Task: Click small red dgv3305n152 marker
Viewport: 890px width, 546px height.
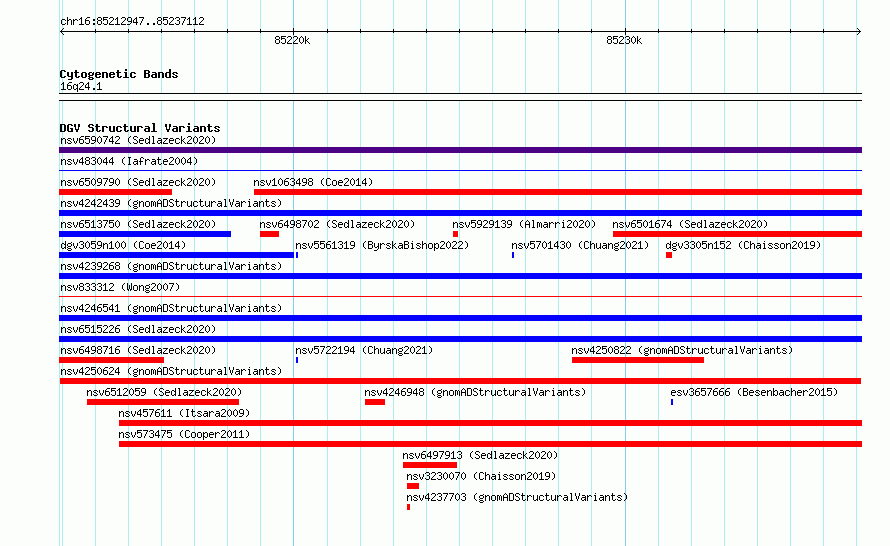Action: pyautogui.click(x=669, y=255)
